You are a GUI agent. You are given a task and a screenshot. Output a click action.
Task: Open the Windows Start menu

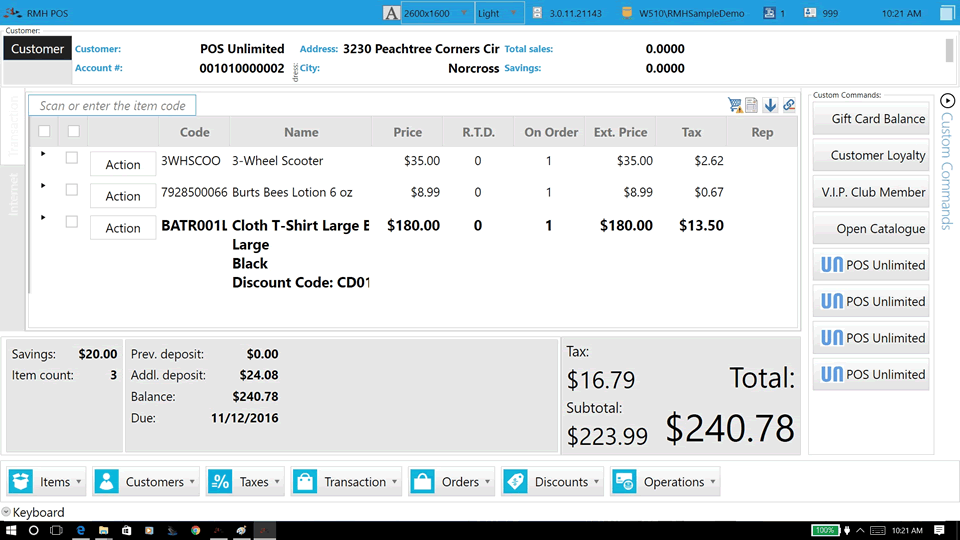coord(10,531)
